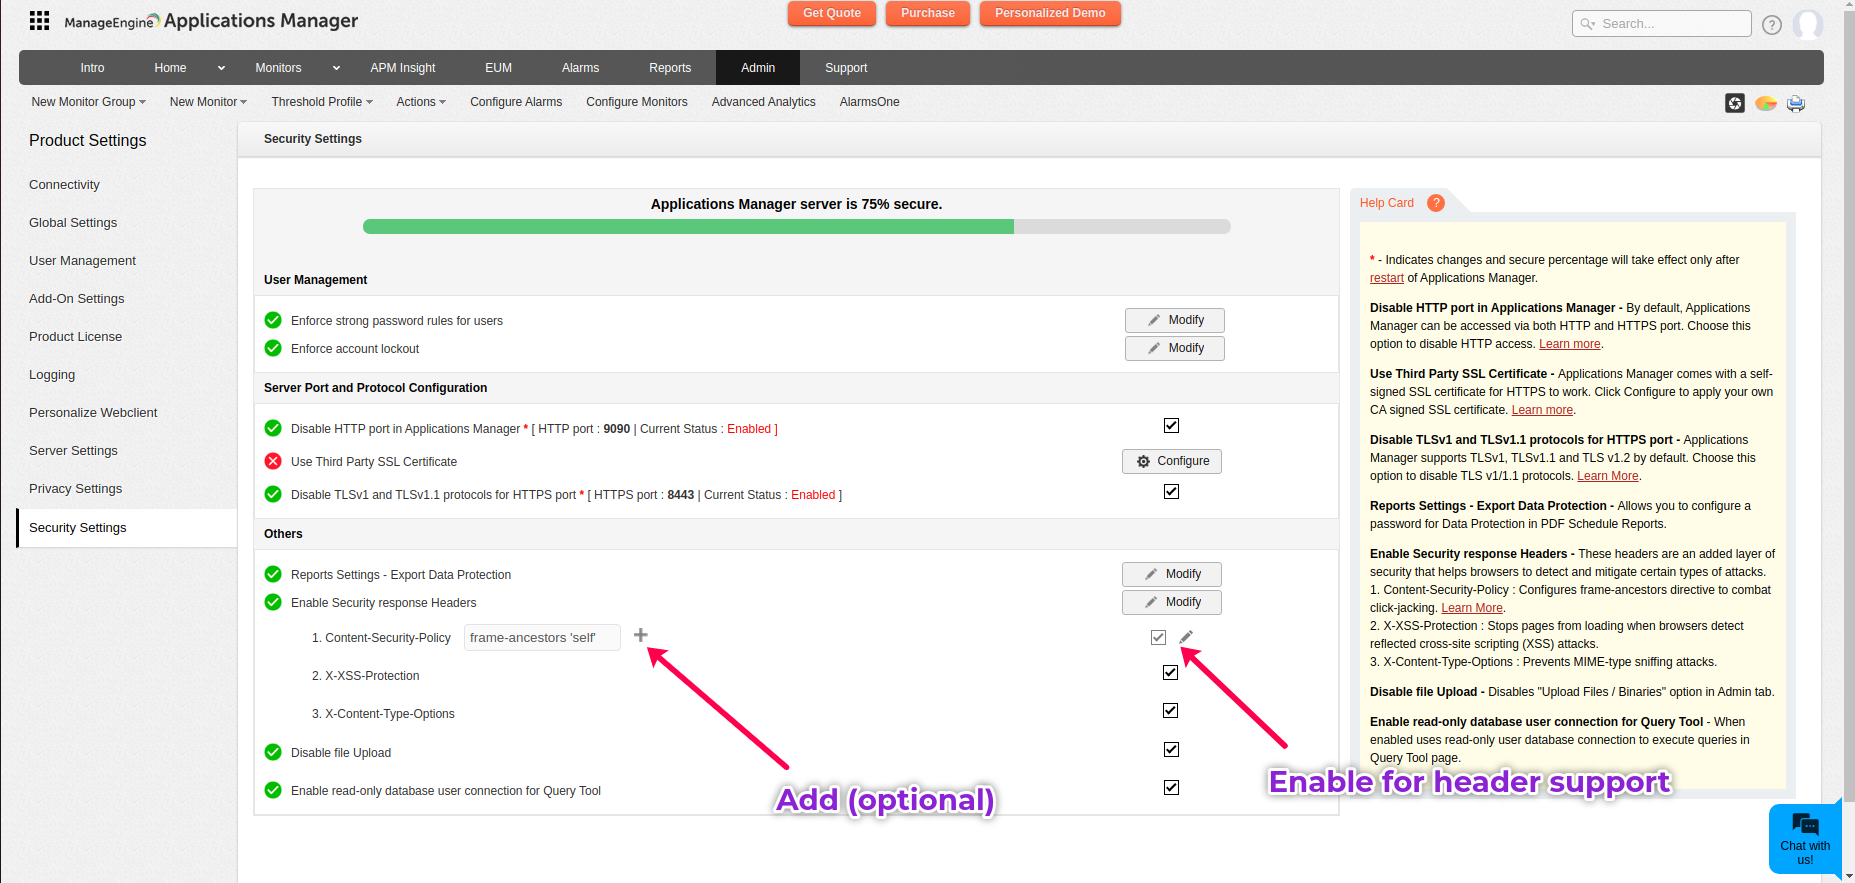The height and width of the screenshot is (883, 1855).
Task: Click Modify for Reports Settings Export Data Protection
Action: pyautogui.click(x=1172, y=574)
